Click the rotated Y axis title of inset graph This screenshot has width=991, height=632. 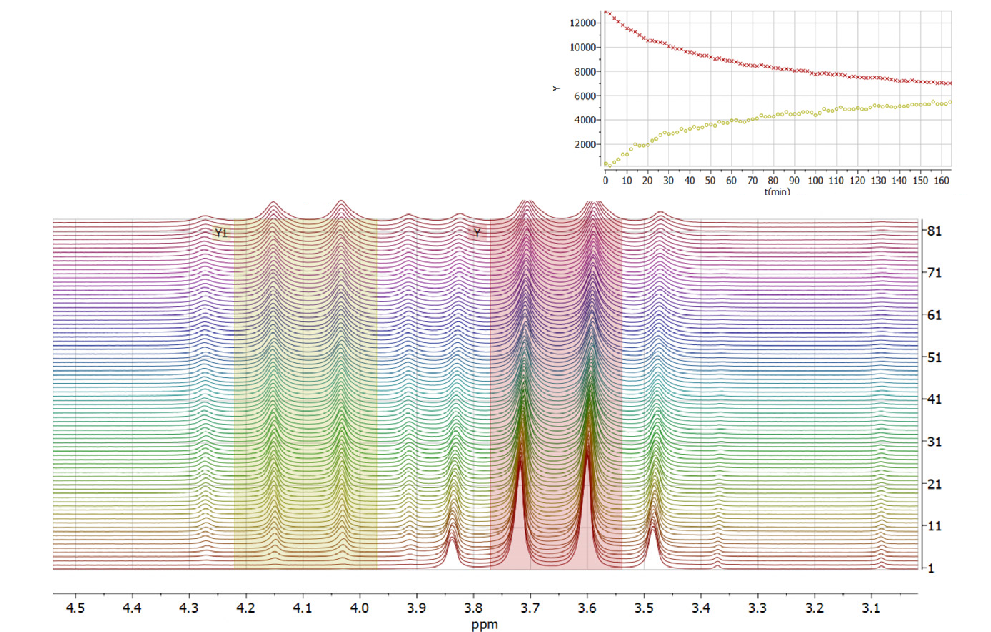(556, 88)
